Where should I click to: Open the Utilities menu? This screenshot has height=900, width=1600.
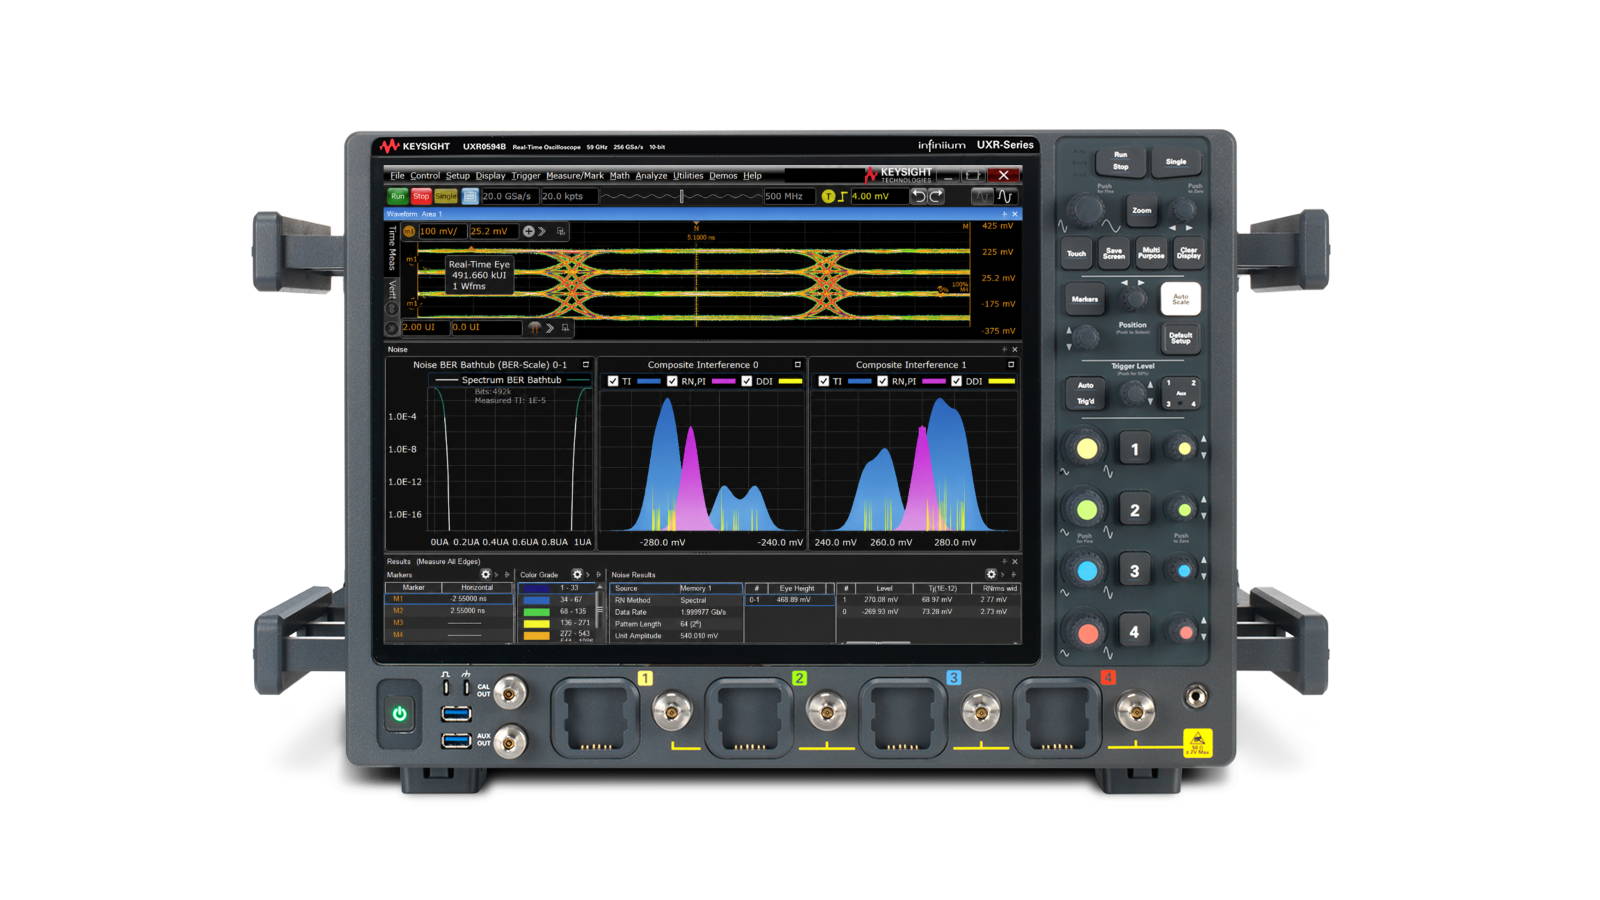coord(688,176)
